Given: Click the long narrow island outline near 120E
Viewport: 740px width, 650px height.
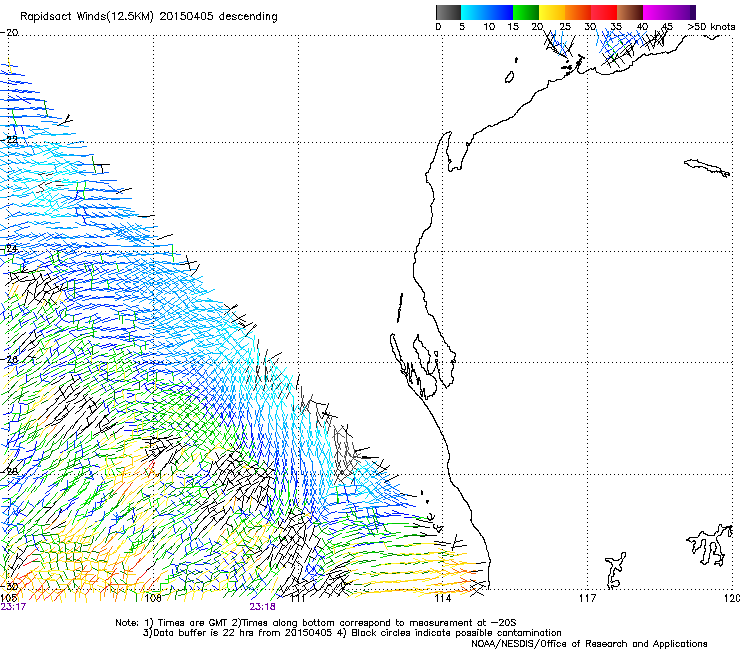Looking at the screenshot, I should point(707,168).
